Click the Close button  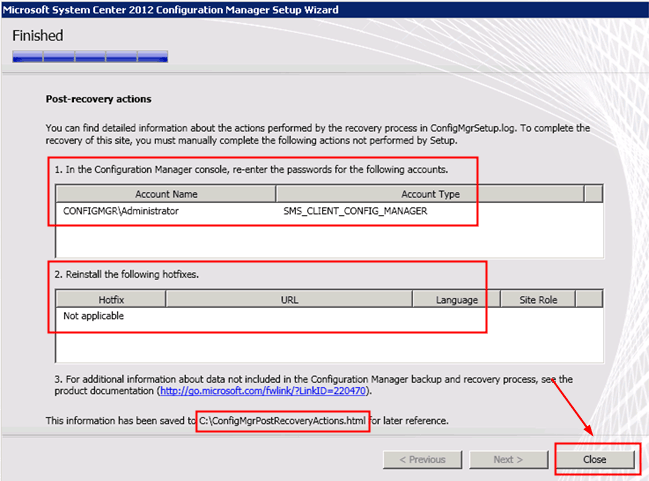[x=594, y=459]
